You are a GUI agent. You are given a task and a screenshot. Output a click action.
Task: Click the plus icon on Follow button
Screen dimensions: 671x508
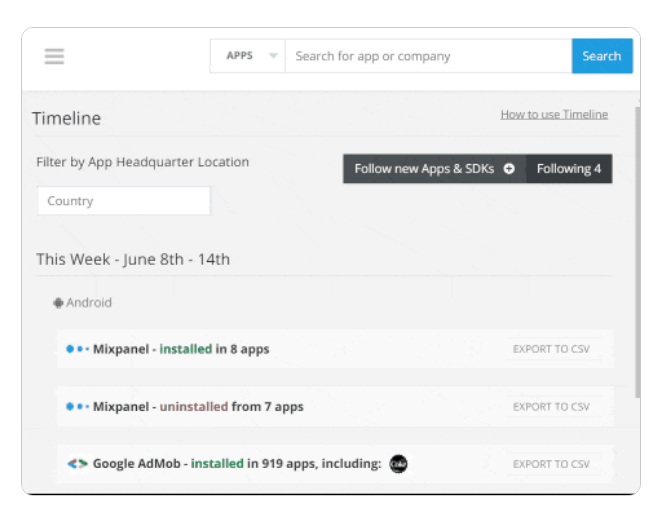point(509,169)
